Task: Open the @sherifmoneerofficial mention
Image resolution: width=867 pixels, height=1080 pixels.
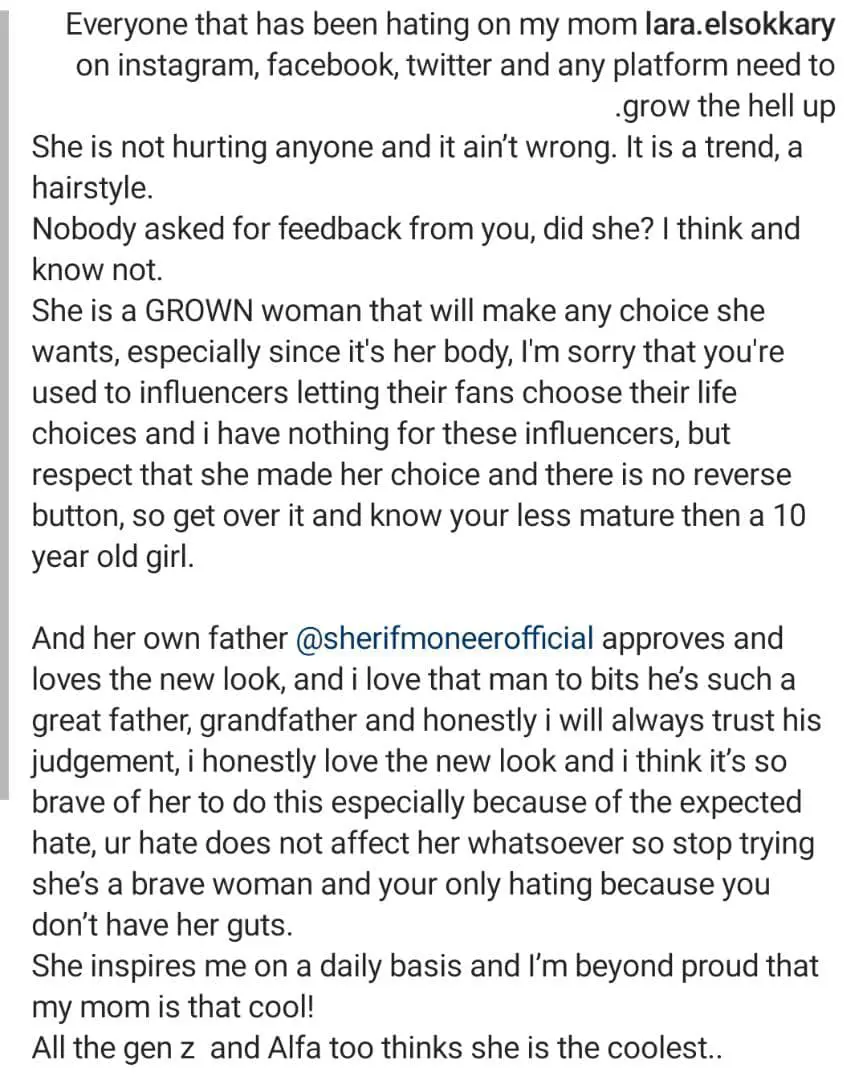Action: click(x=443, y=638)
